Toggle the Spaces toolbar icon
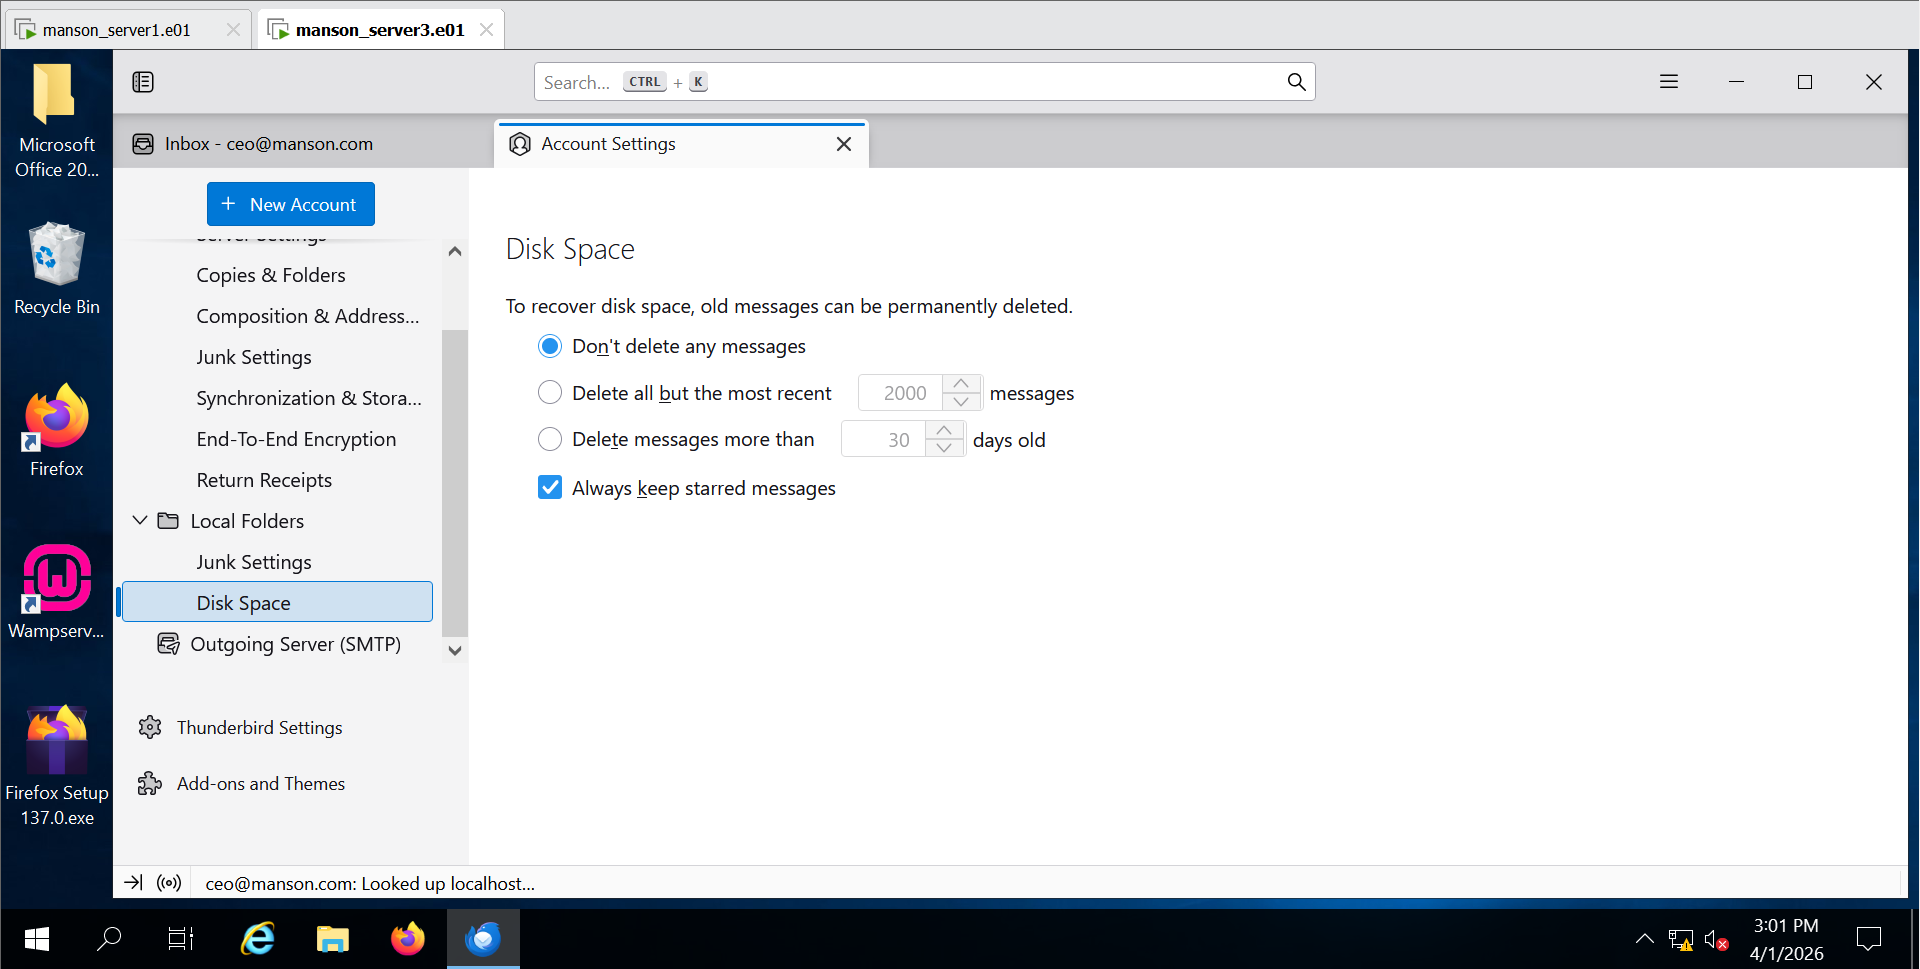Screen dimensions: 1920x969 pos(143,82)
